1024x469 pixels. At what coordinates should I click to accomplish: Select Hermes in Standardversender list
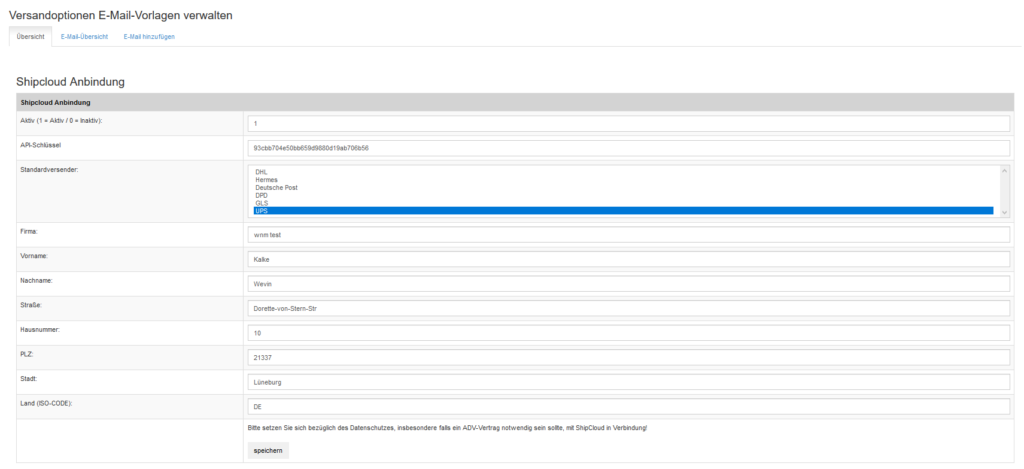tap(623, 180)
